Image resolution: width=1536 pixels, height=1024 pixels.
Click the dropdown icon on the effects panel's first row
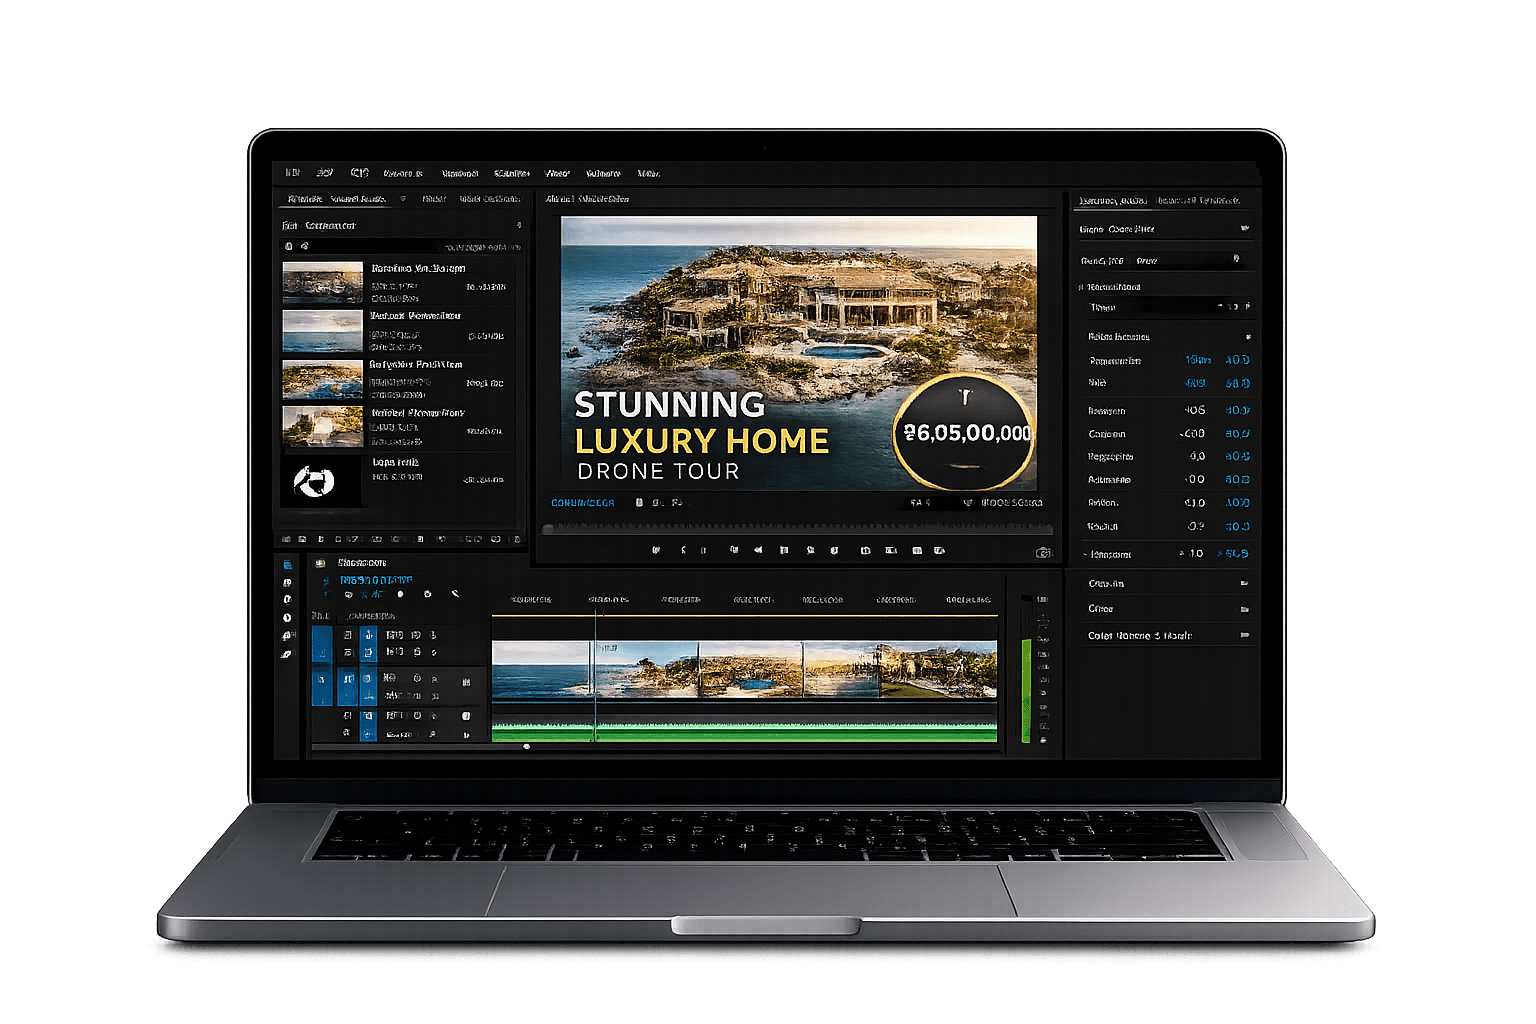pos(1245,228)
